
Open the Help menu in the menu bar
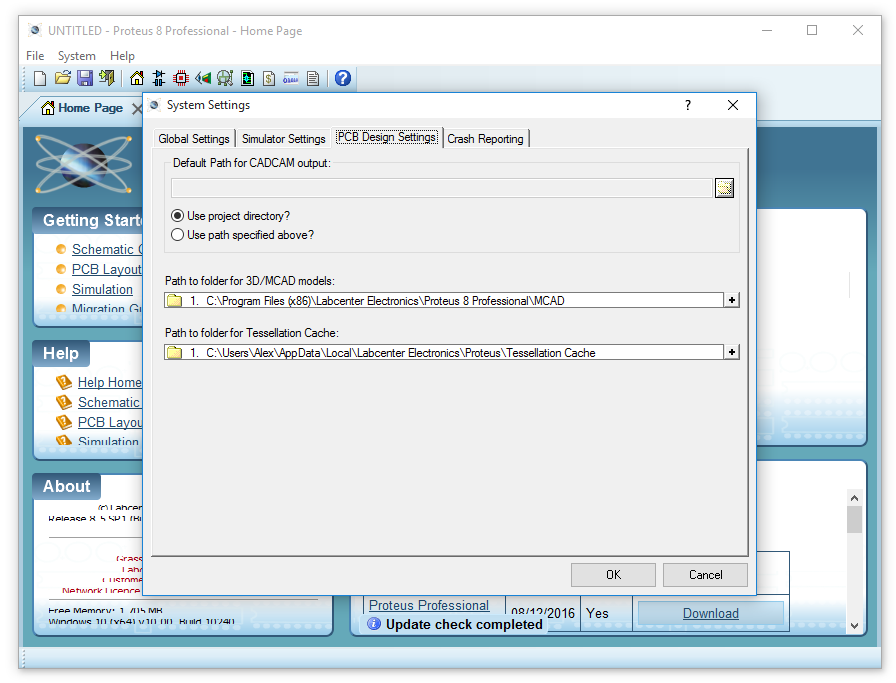[x=122, y=56]
